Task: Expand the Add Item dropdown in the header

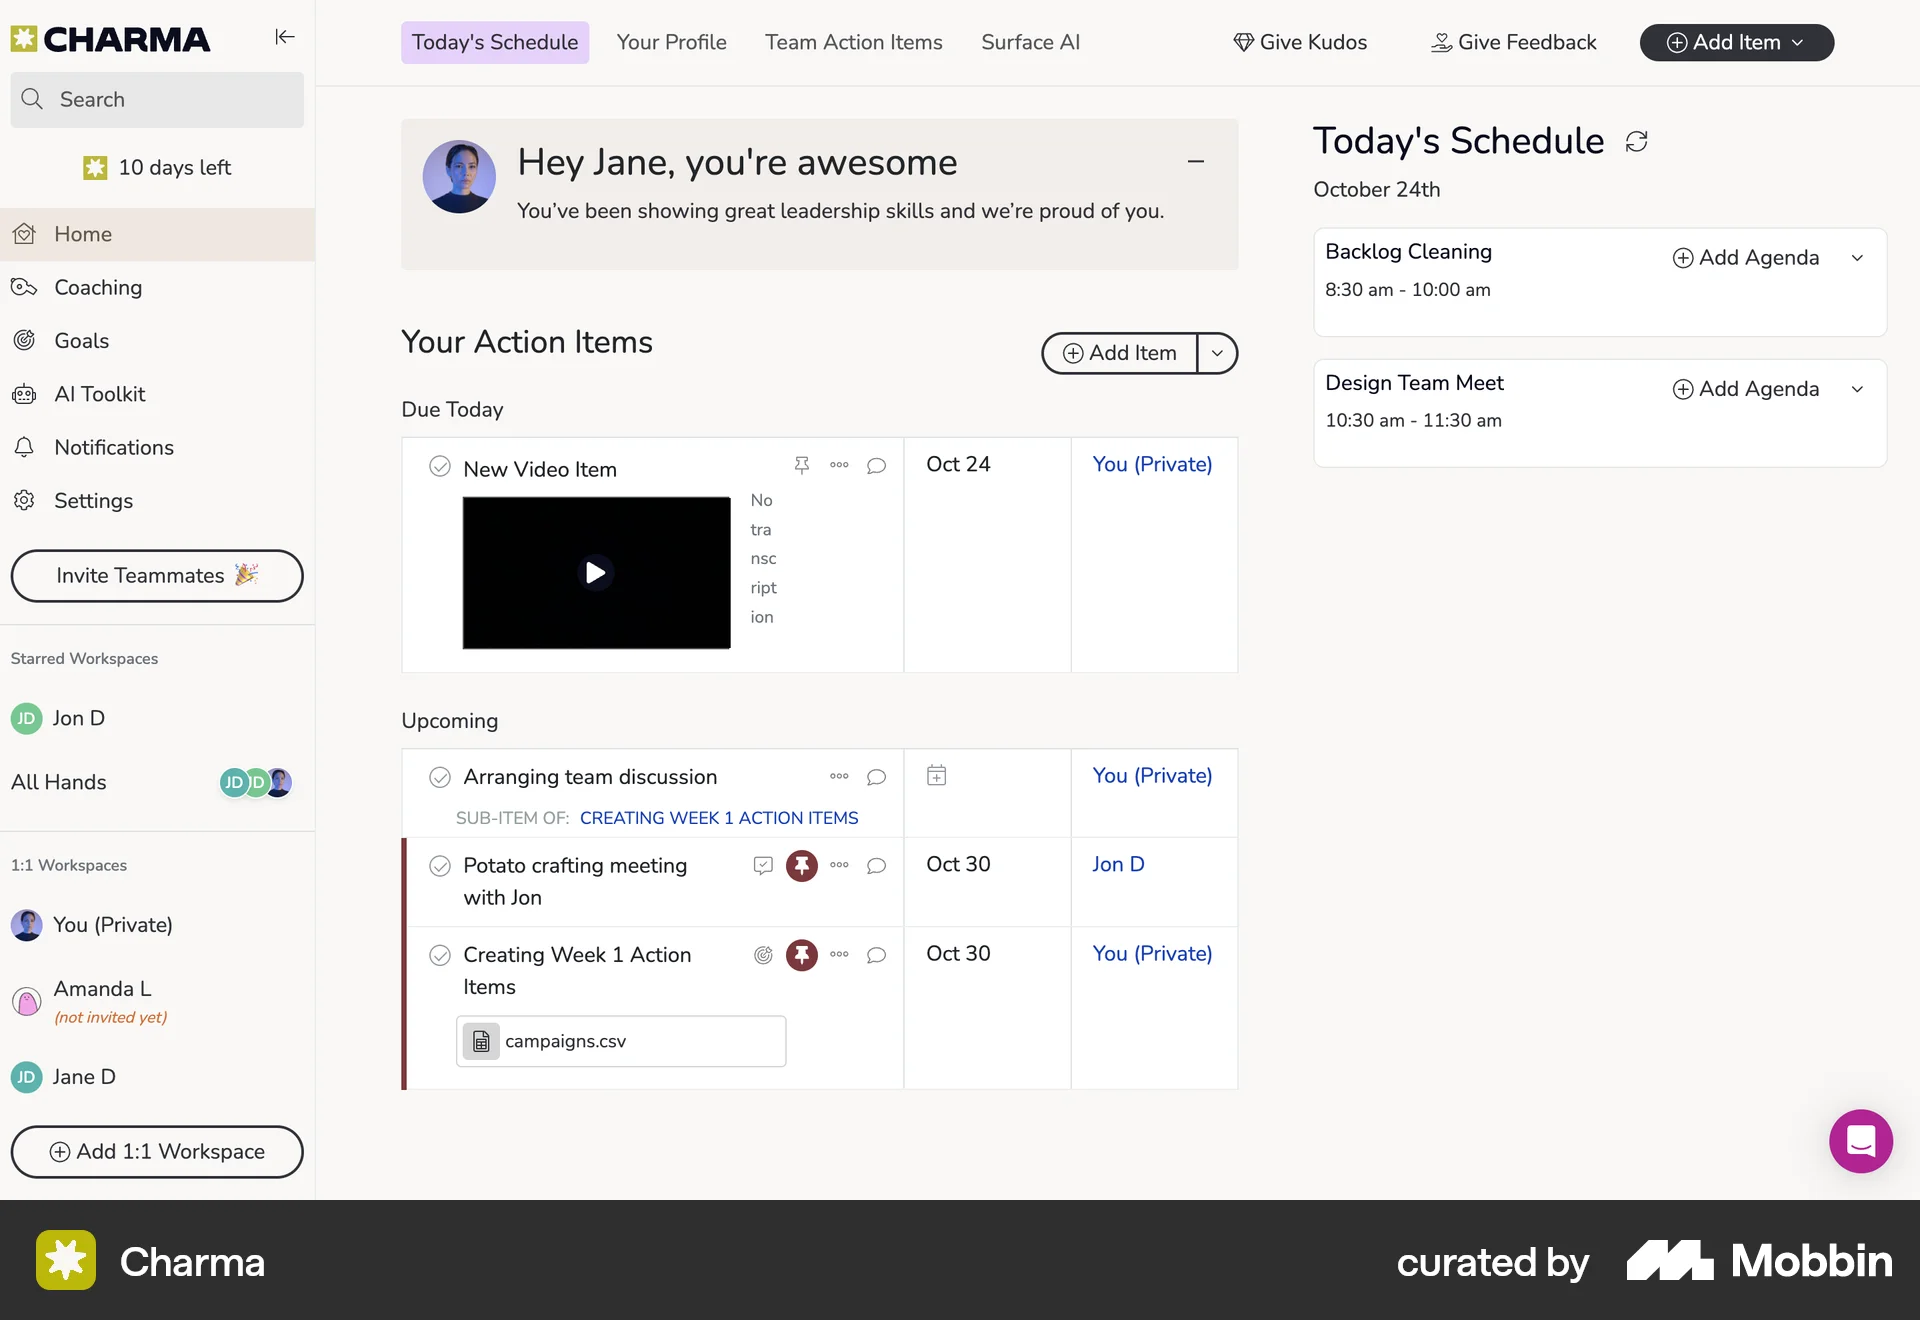Action: point(1799,42)
